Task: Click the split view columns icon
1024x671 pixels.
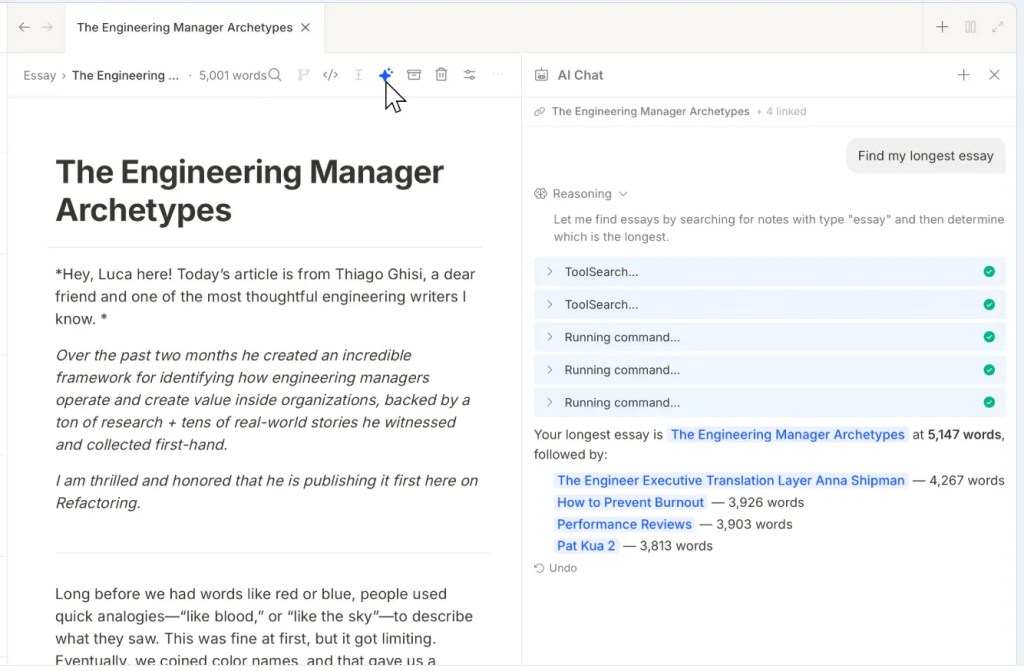Action: pyautogui.click(x=970, y=27)
